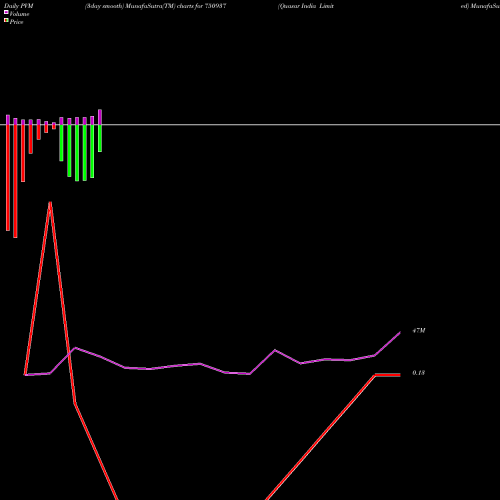Click the Quasar India company name text
The width and height of the screenshot is (500, 500).
(x=306, y=6)
